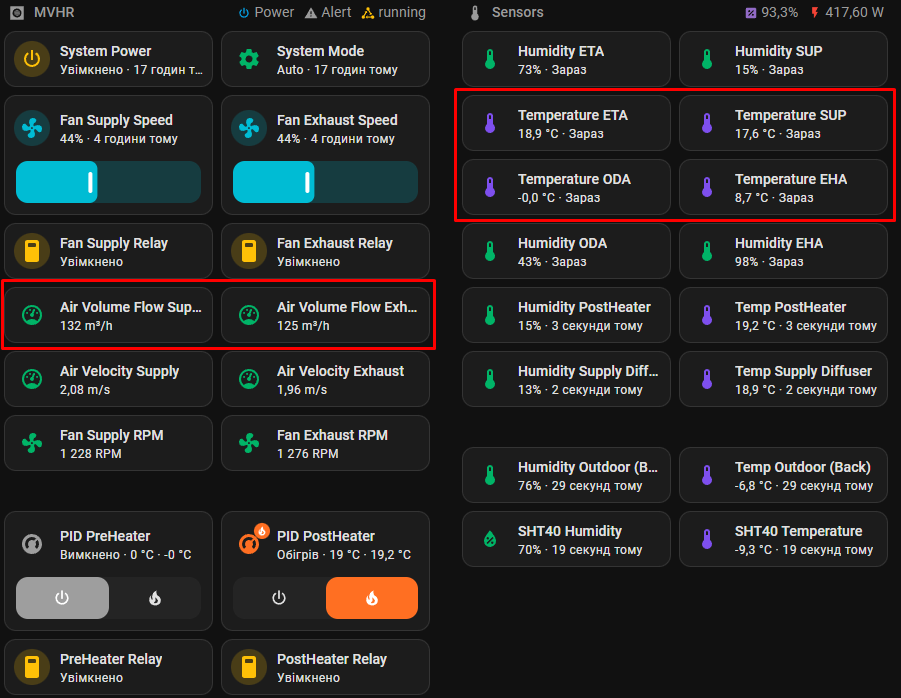The image size is (901, 698).
Task: Click the Fan Supply RPM icon
Action: point(32,444)
